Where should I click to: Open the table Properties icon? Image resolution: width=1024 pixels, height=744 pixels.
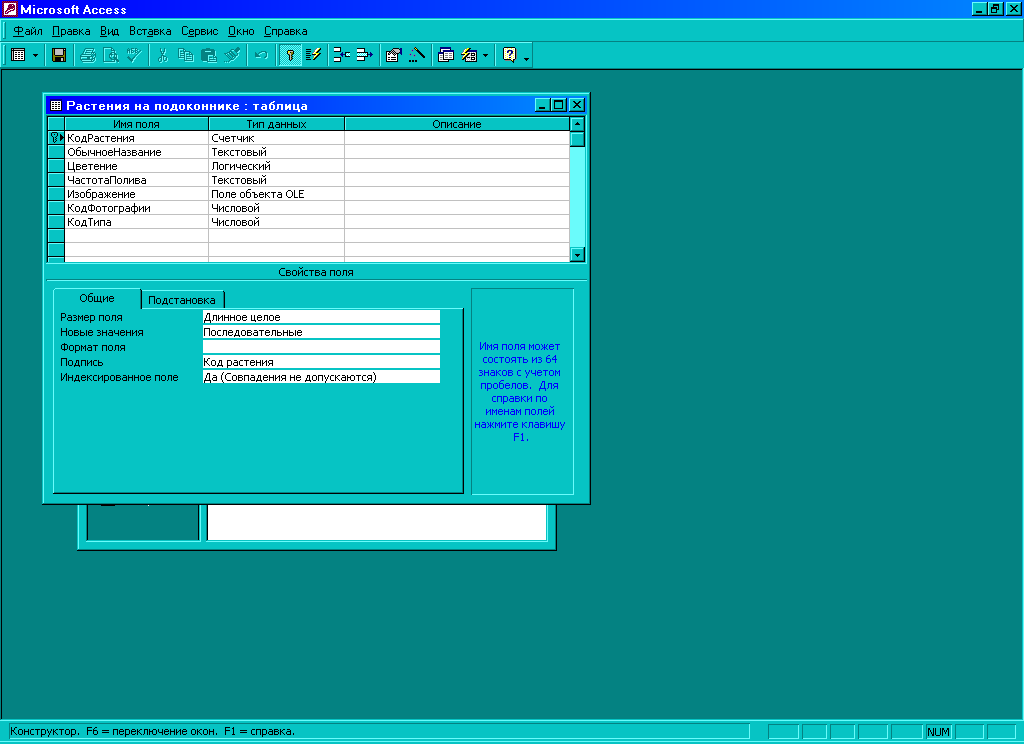click(x=393, y=55)
